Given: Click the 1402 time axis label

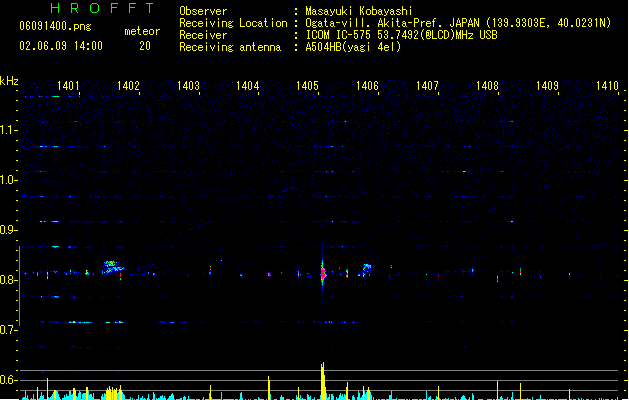Looking at the screenshot, I should pyautogui.click(x=128, y=86).
